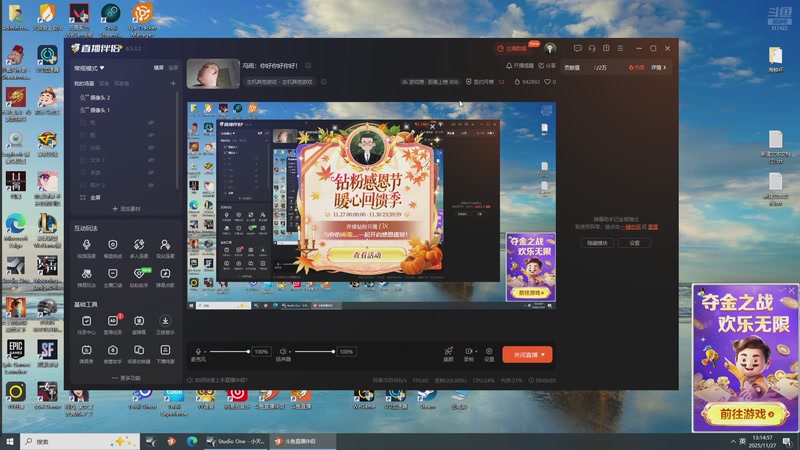Select the 全屏 source row

pyautogui.click(x=126, y=197)
